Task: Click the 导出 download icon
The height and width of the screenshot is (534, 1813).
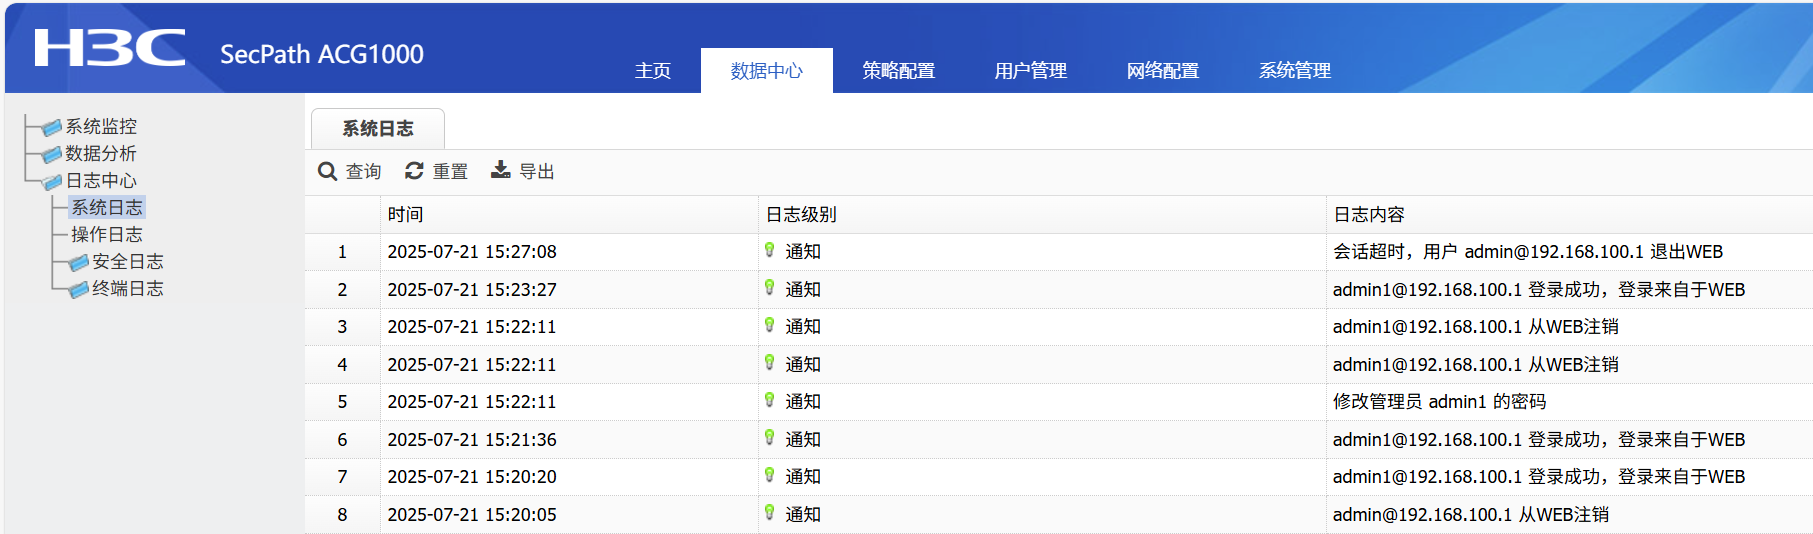Action: pyautogui.click(x=501, y=170)
